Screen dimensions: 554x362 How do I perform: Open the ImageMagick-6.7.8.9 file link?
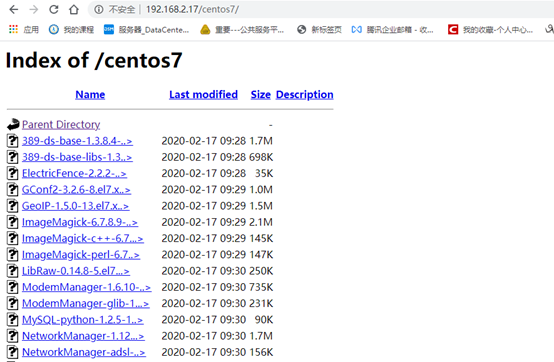click(80, 222)
